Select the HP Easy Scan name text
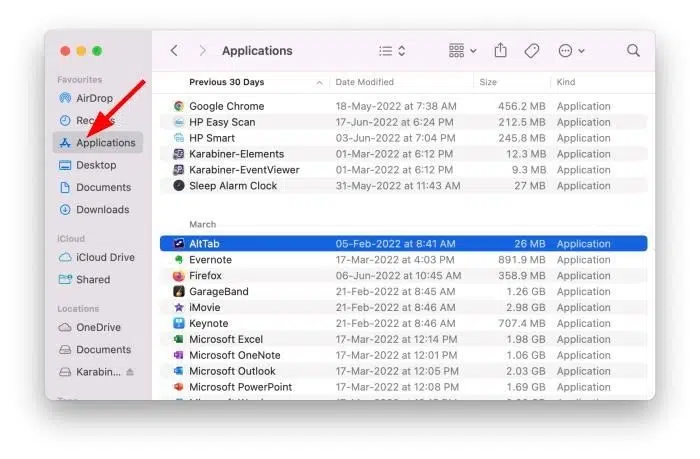 [x=222, y=122]
